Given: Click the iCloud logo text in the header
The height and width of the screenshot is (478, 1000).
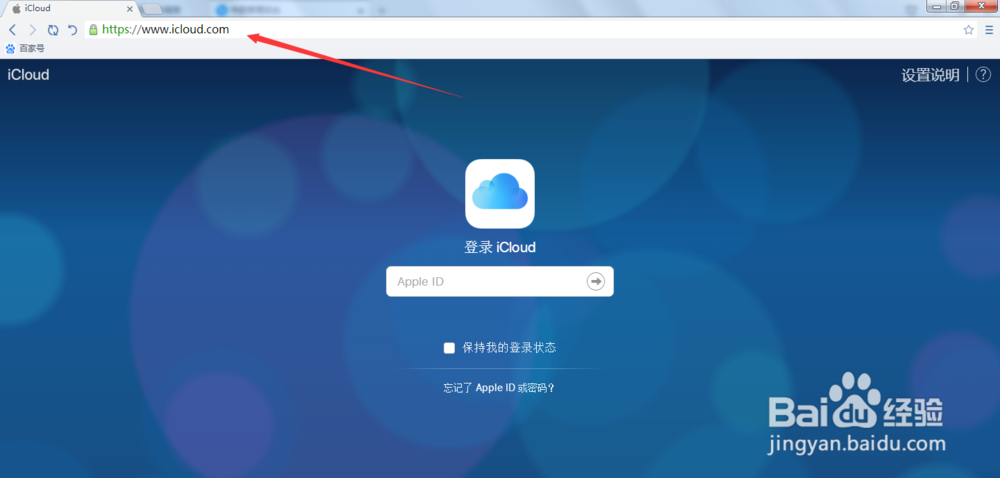Looking at the screenshot, I should click(x=28, y=75).
